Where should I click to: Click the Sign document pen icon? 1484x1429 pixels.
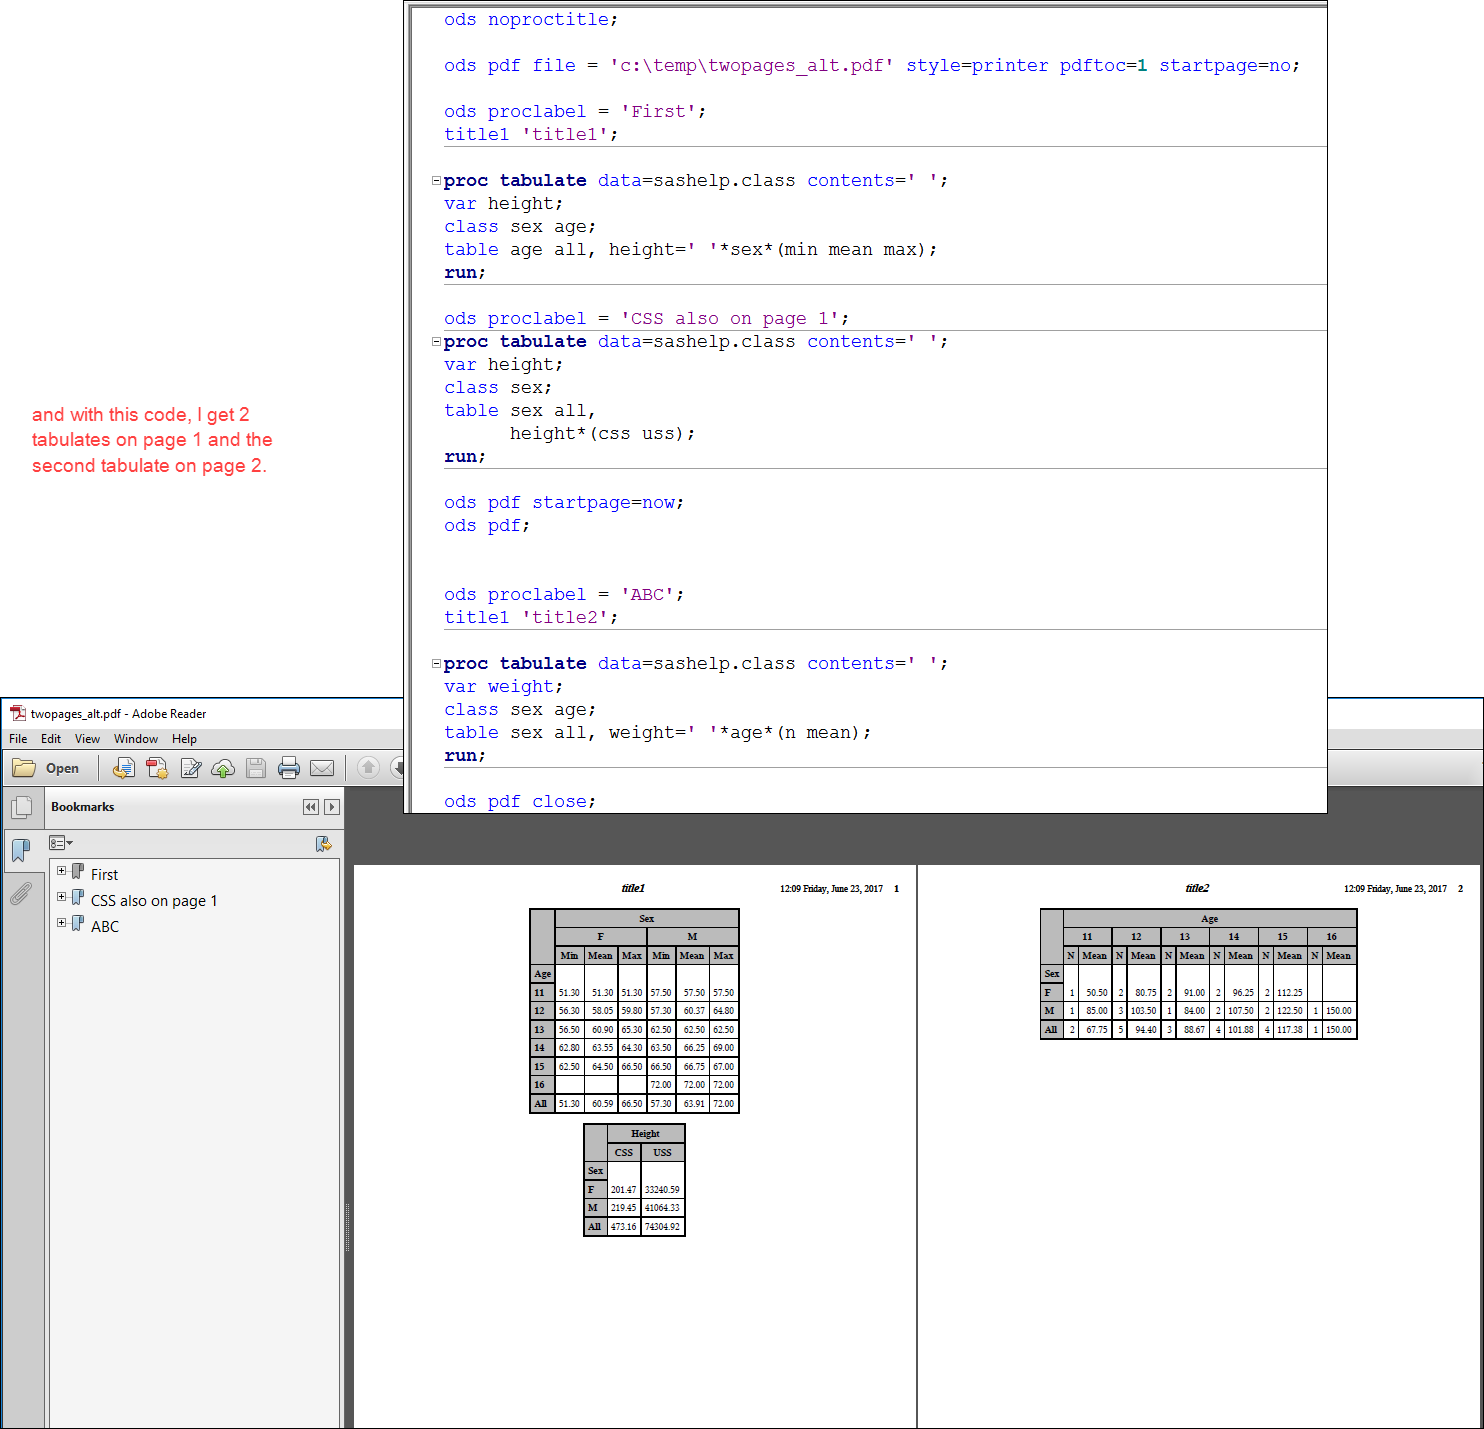[x=191, y=768]
